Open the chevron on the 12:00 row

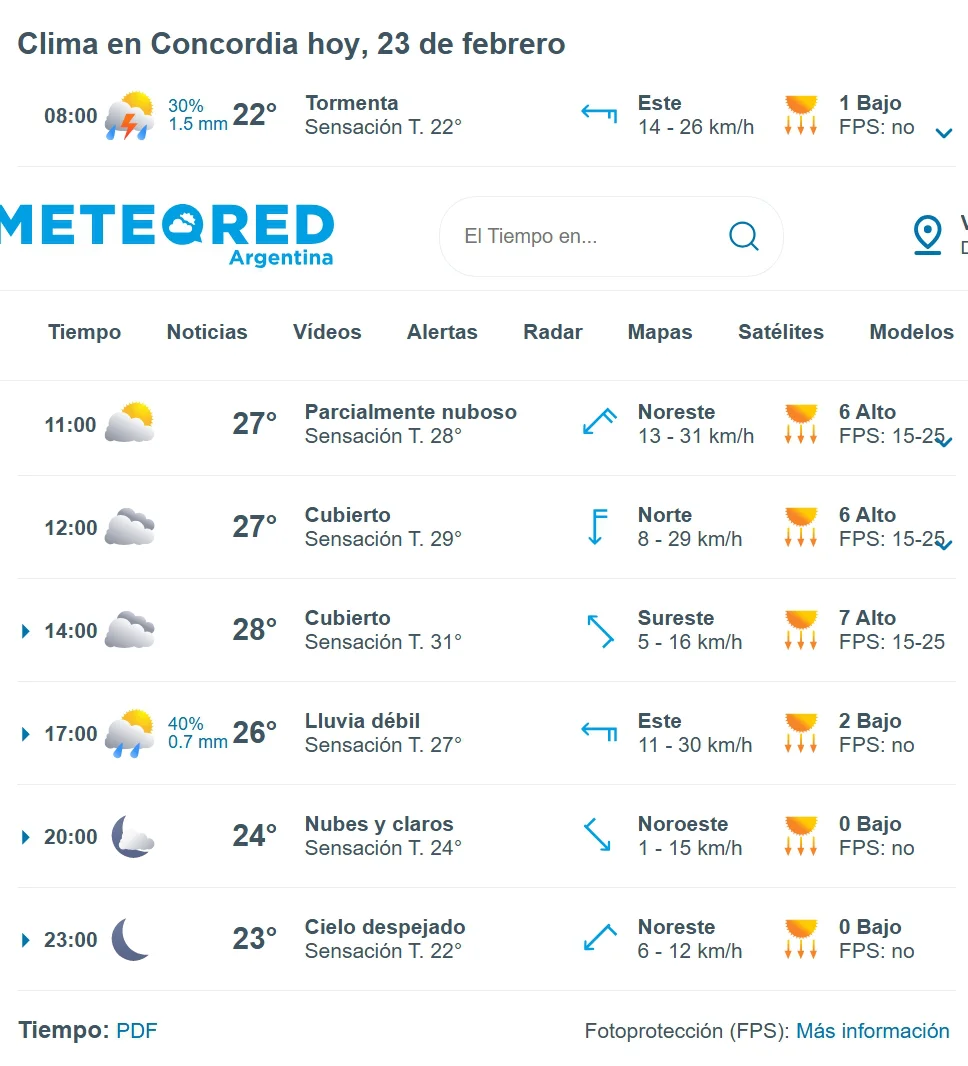click(943, 545)
